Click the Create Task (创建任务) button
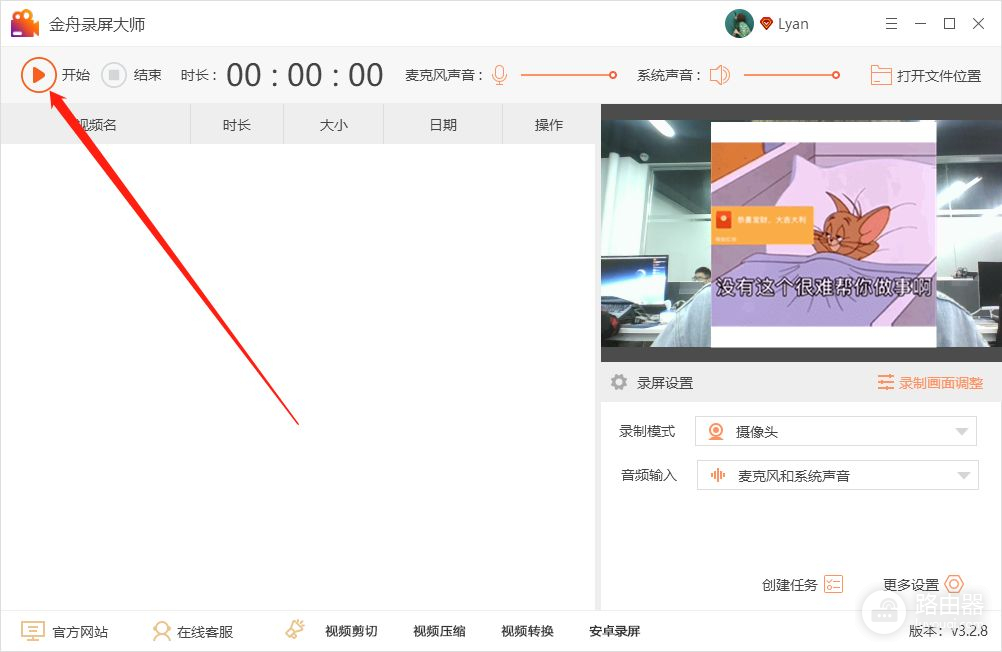This screenshot has width=1002, height=652. pyautogui.click(x=801, y=585)
